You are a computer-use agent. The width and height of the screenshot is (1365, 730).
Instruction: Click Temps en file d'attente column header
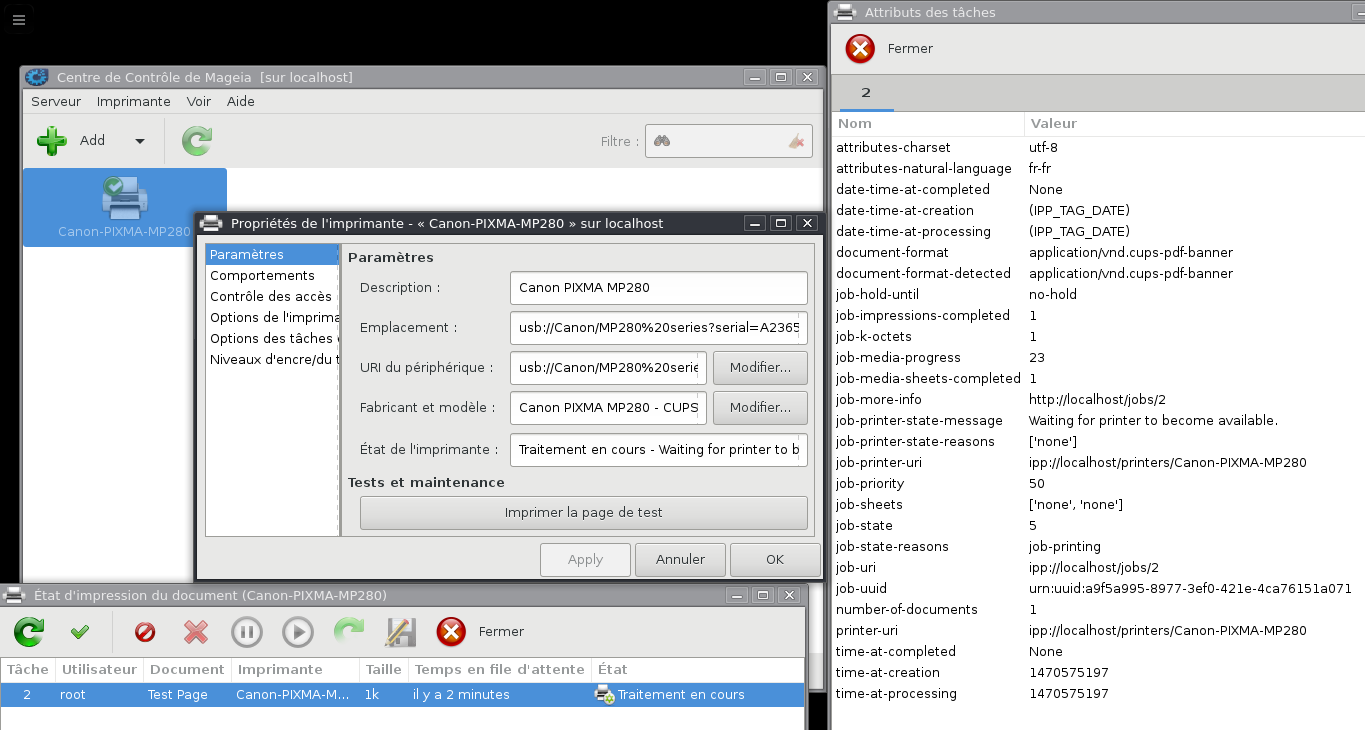click(500, 669)
